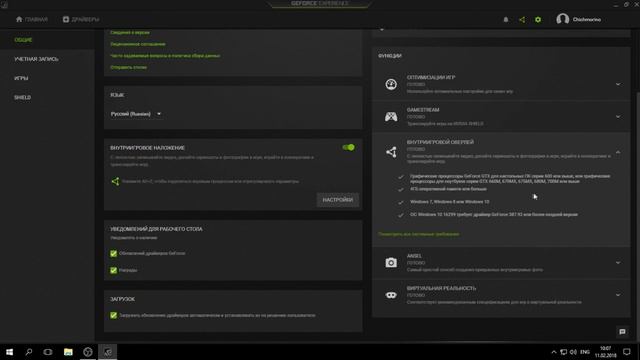Click the Настройки button
Viewport: 640px width, 360px height.
tap(338, 200)
